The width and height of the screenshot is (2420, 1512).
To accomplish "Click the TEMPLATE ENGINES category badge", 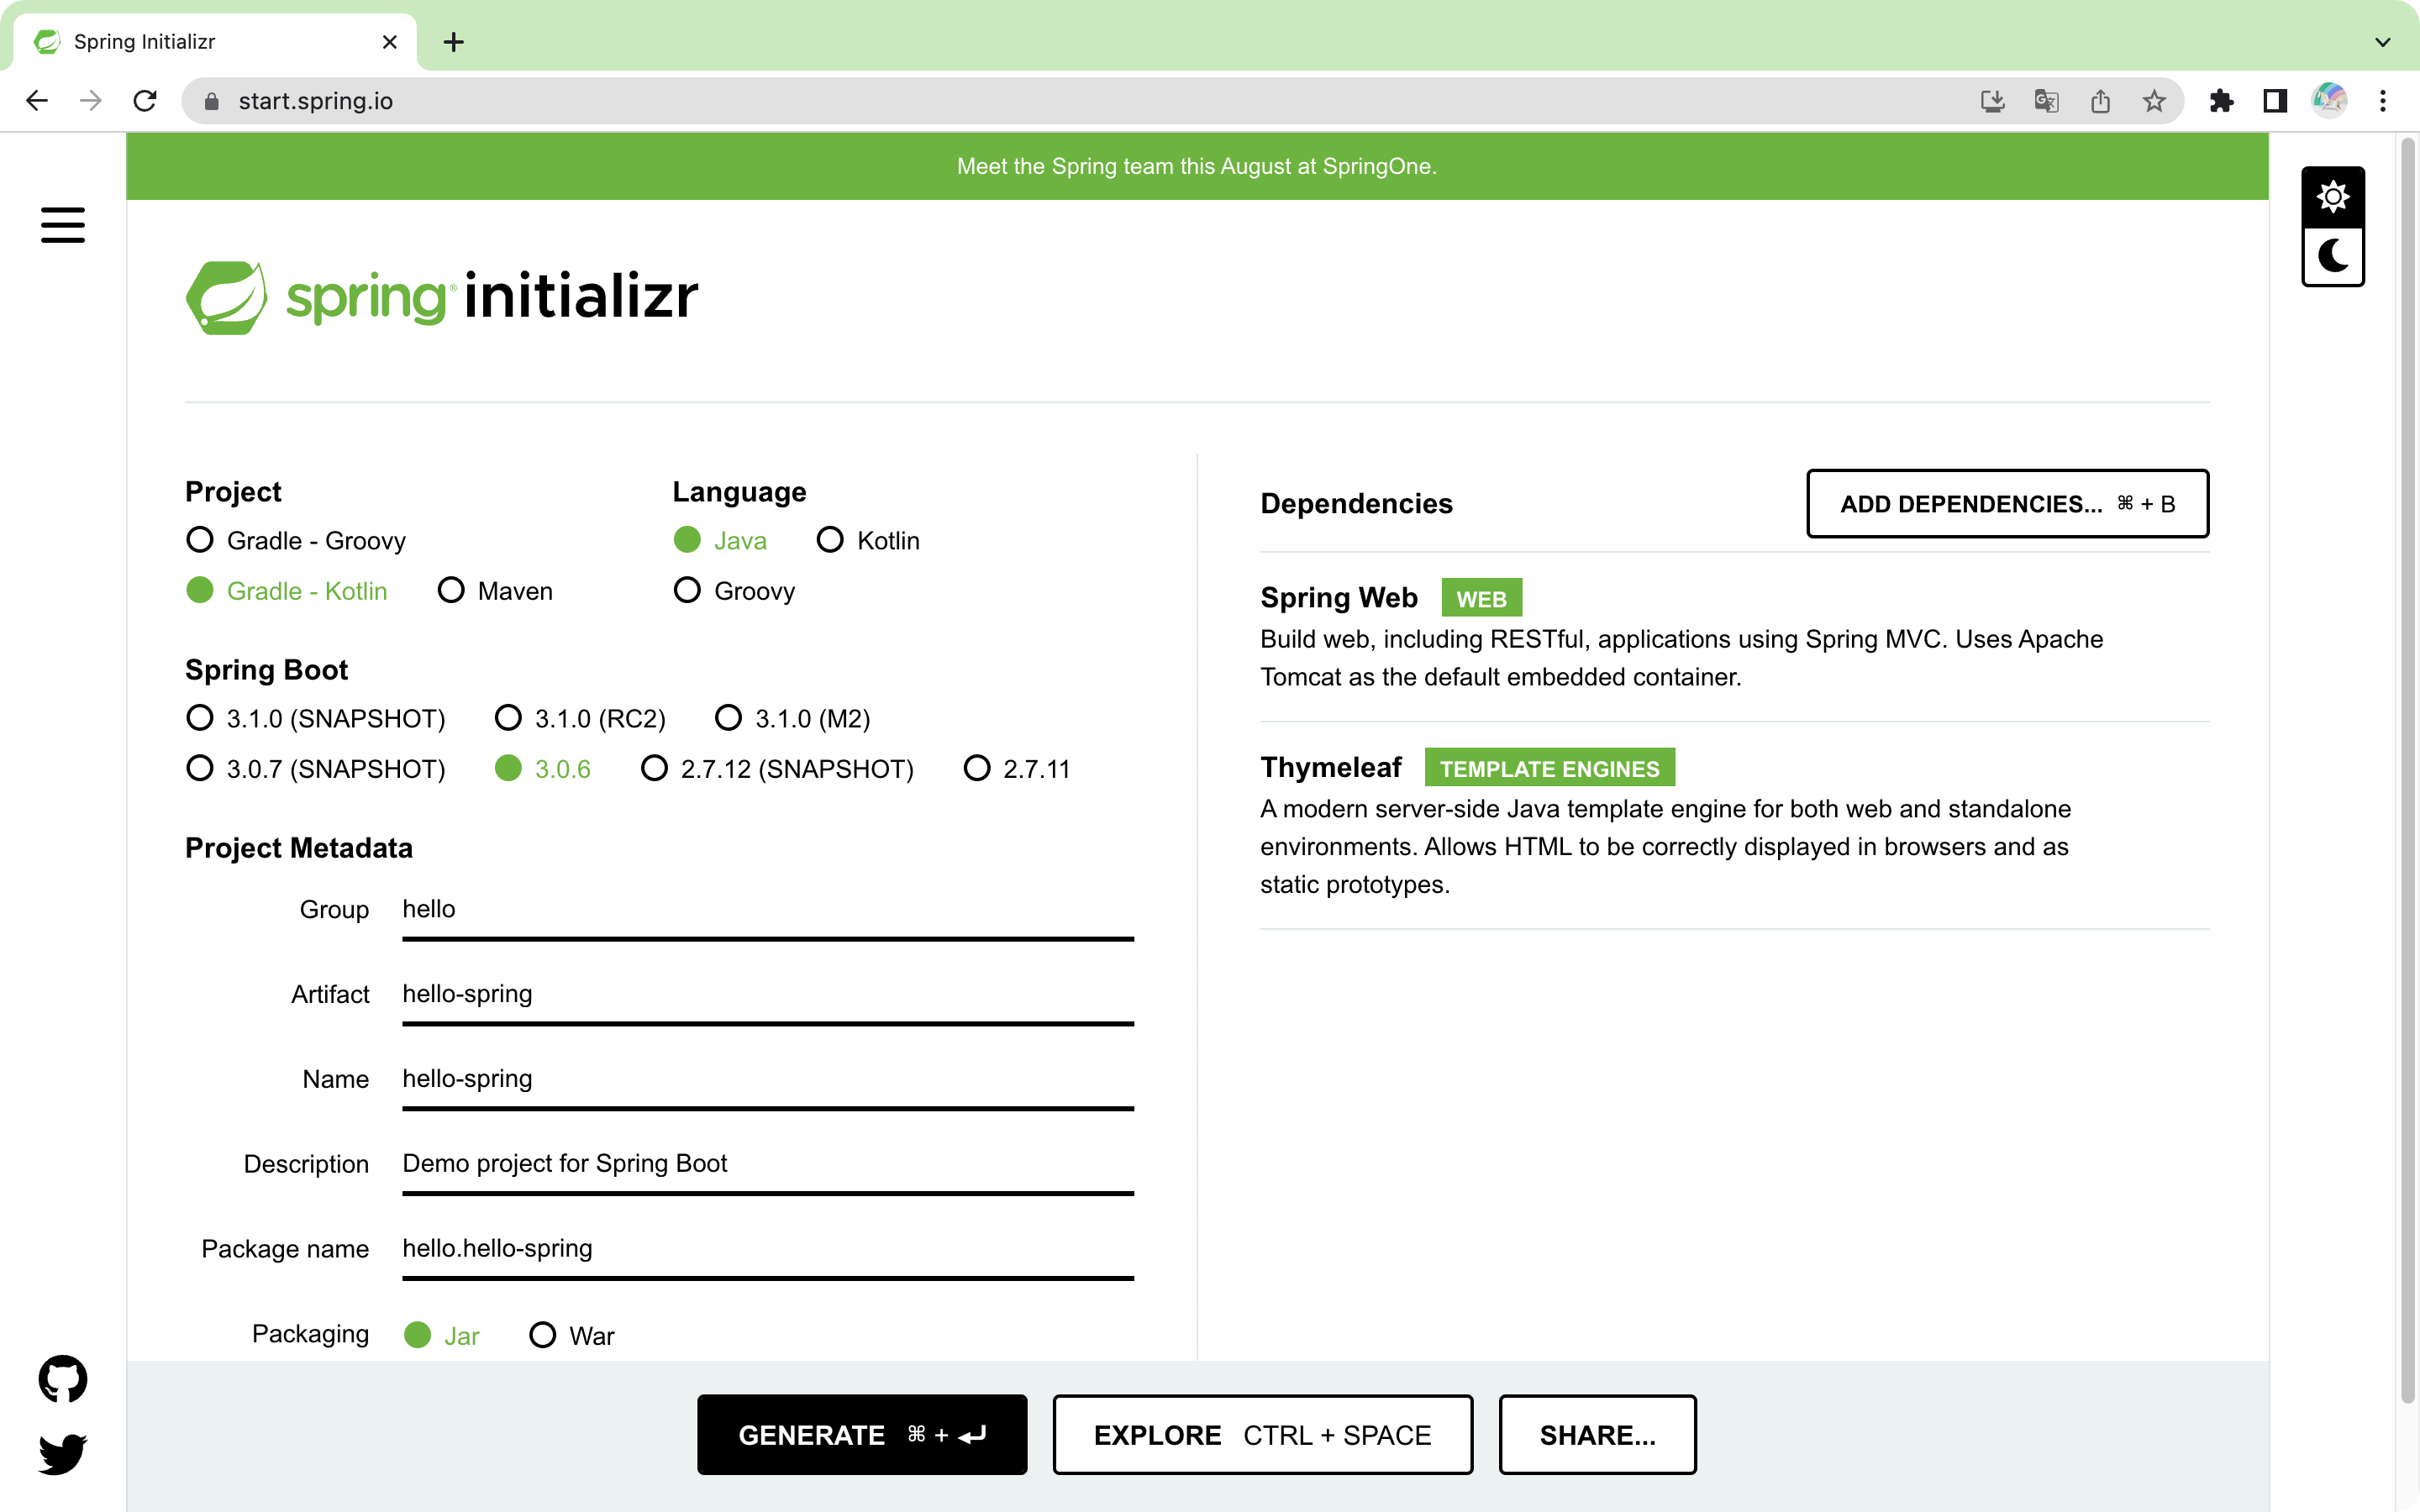I will pyautogui.click(x=1549, y=768).
